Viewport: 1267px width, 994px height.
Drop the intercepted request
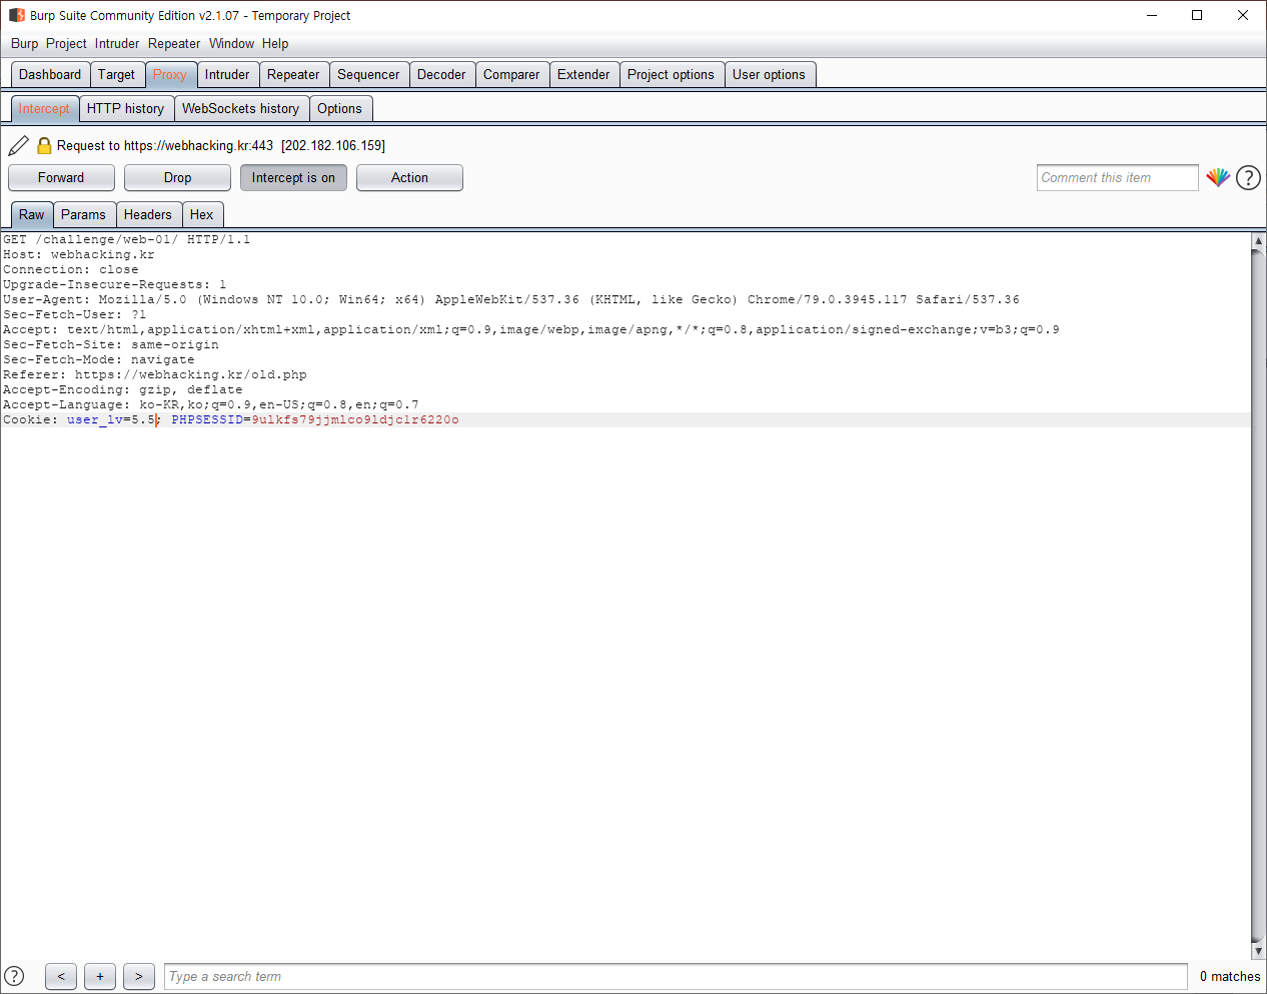tap(177, 178)
